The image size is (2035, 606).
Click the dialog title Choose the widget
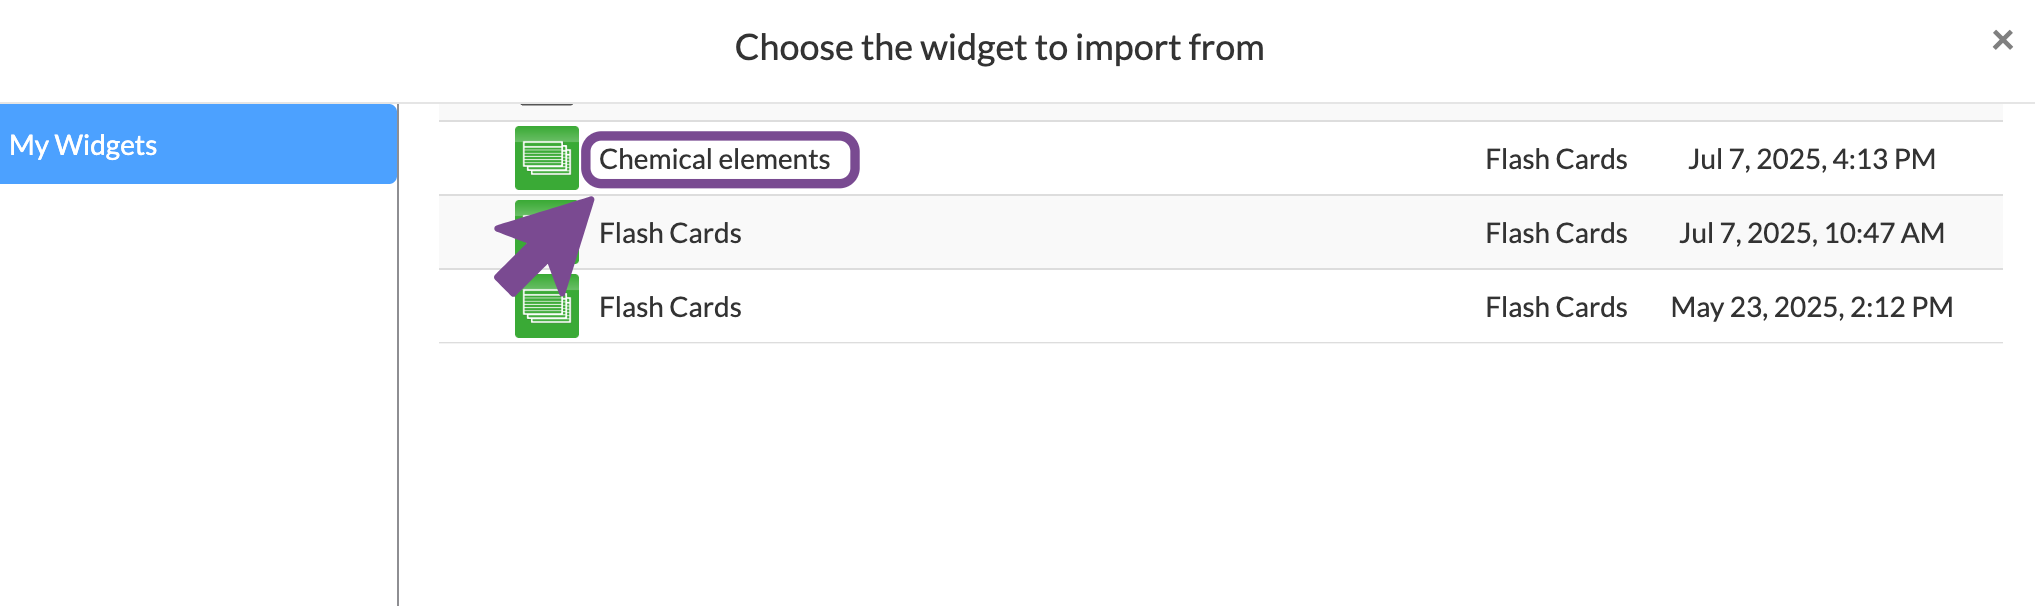pyautogui.click(x=1000, y=46)
